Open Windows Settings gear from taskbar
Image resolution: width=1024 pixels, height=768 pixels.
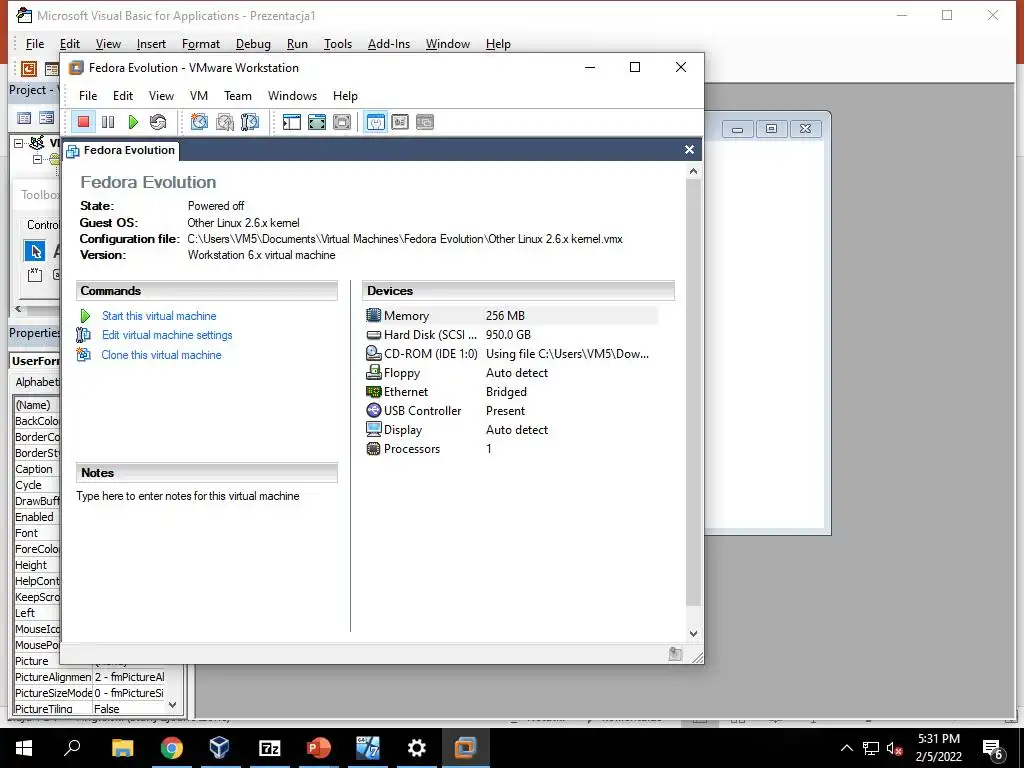pos(417,748)
